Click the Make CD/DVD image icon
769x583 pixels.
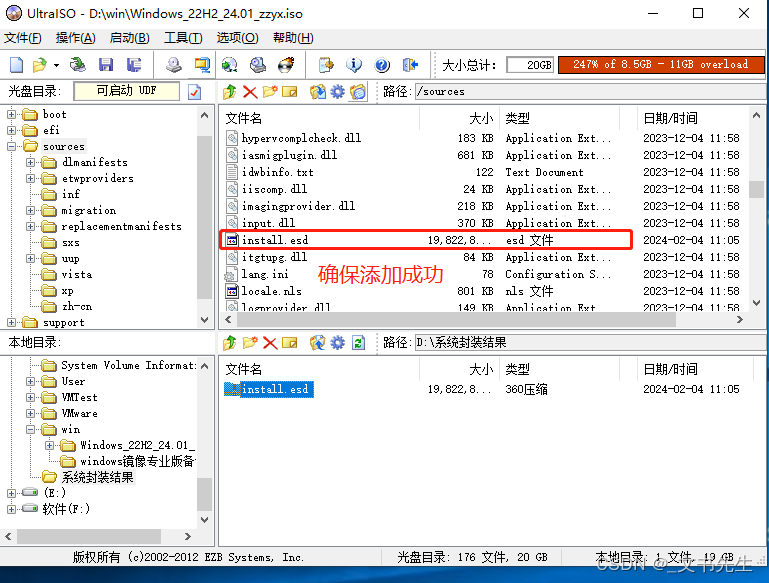pos(173,65)
